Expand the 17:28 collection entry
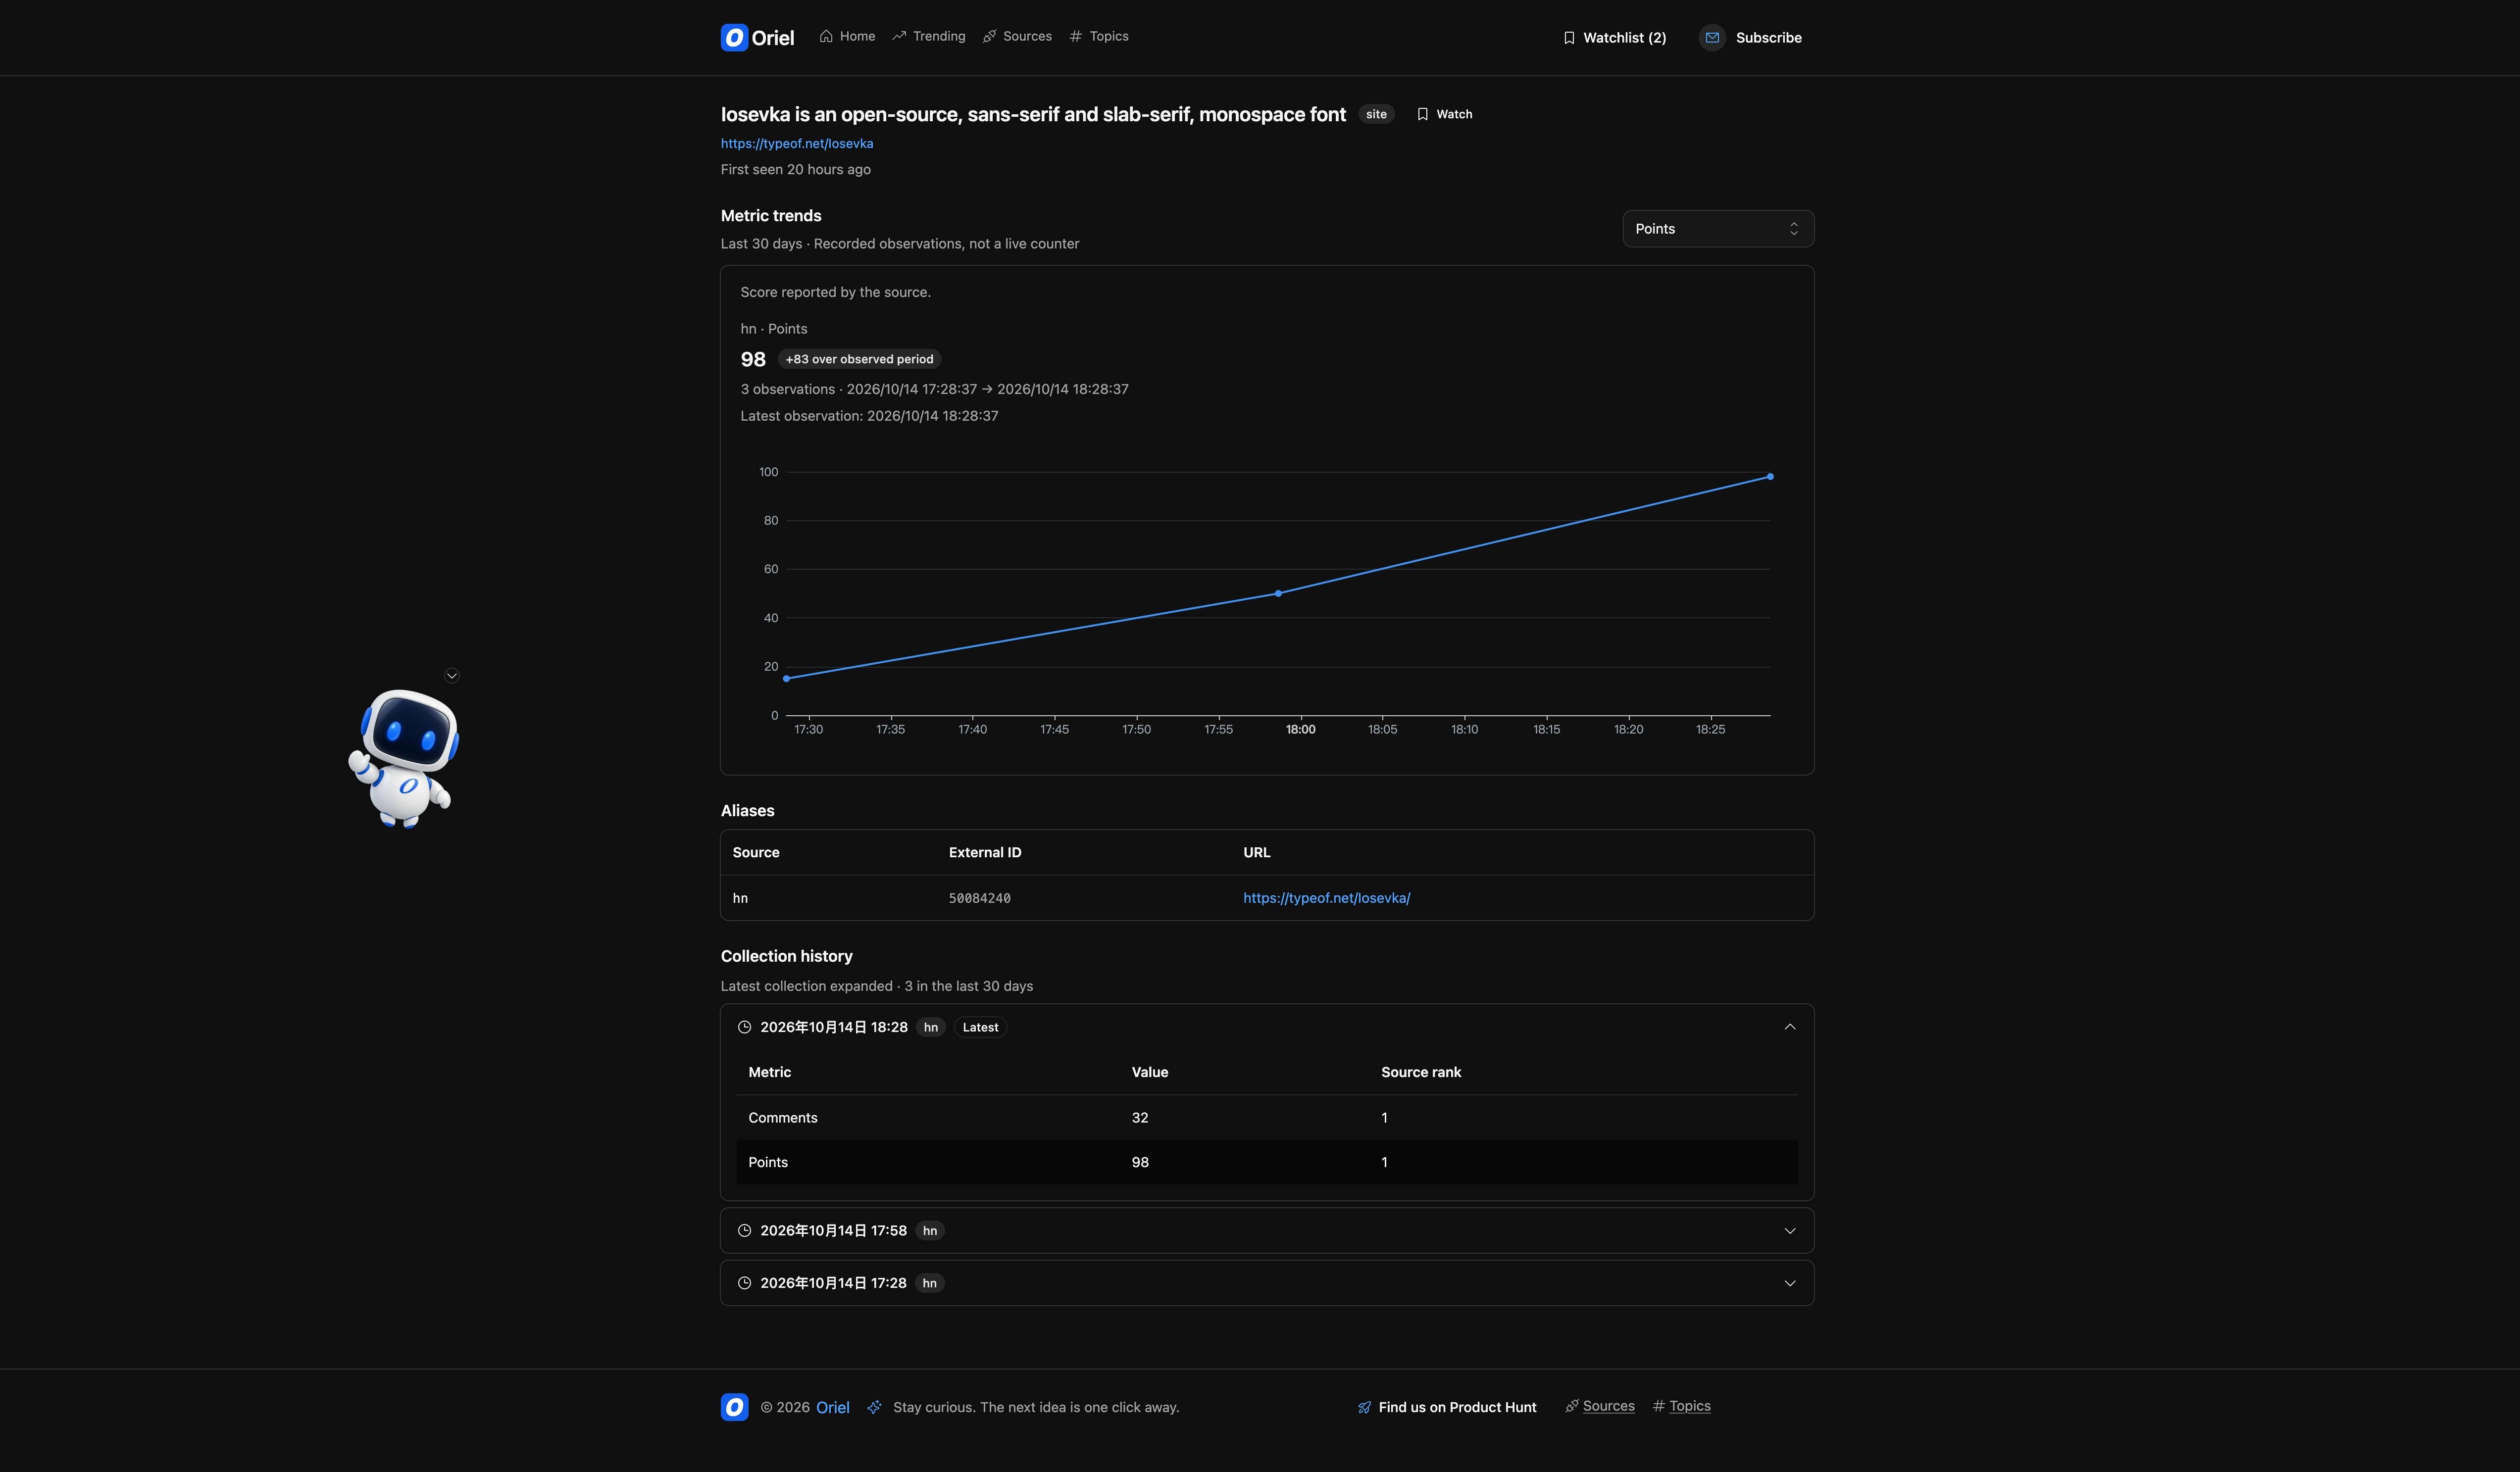This screenshot has height=1472, width=2520. [1267, 1283]
